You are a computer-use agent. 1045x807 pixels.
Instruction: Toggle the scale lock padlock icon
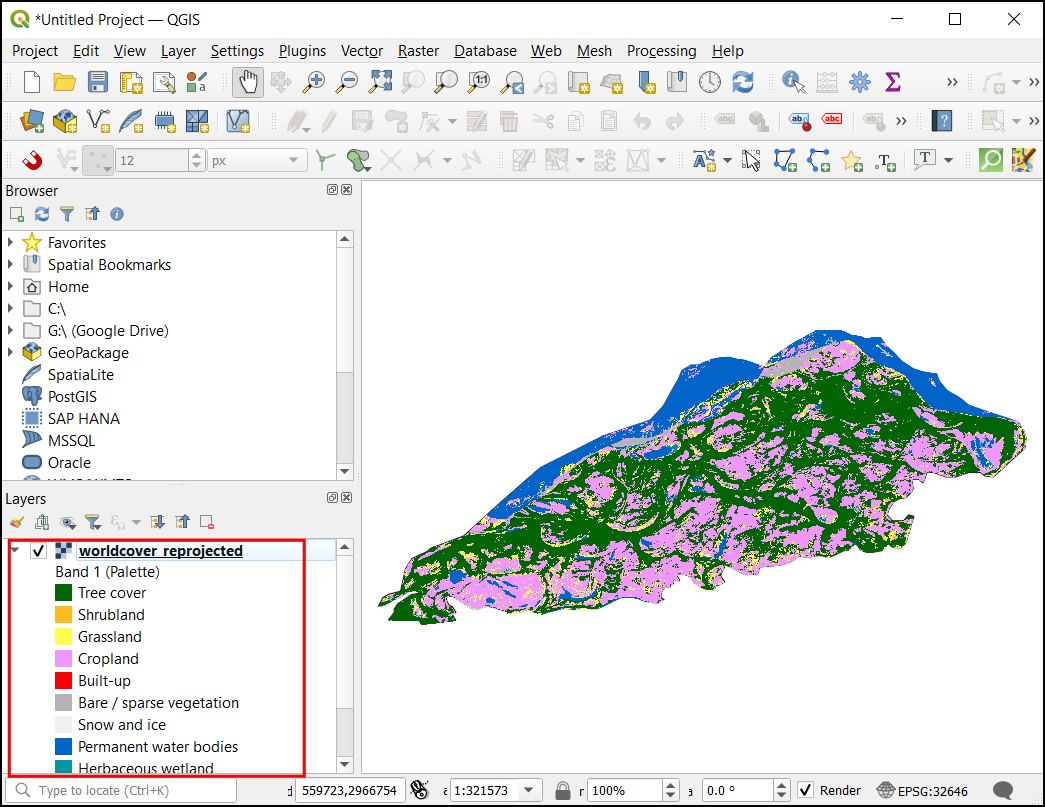pyautogui.click(x=563, y=790)
